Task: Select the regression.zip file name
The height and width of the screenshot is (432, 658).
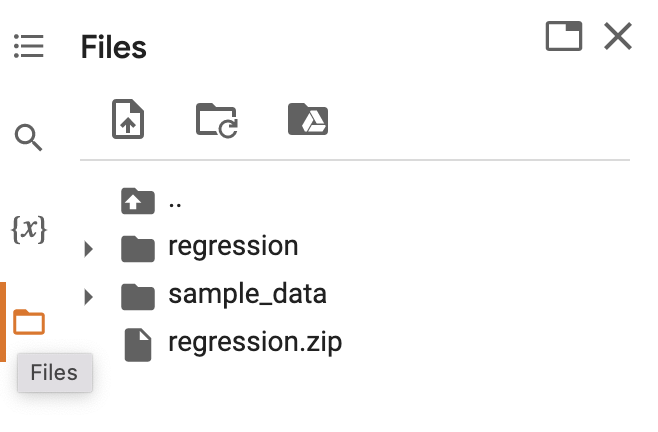Action: [x=255, y=342]
